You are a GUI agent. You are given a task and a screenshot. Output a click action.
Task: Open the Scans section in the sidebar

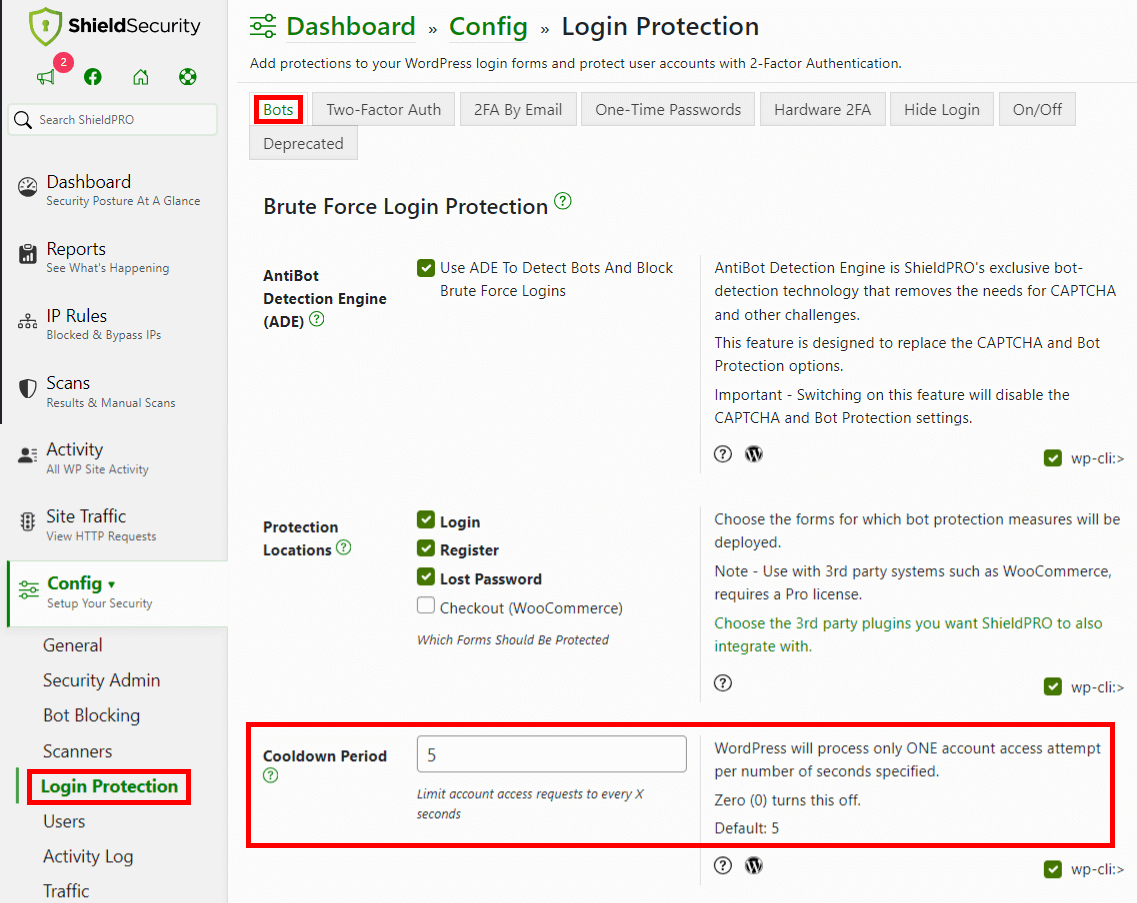point(68,382)
